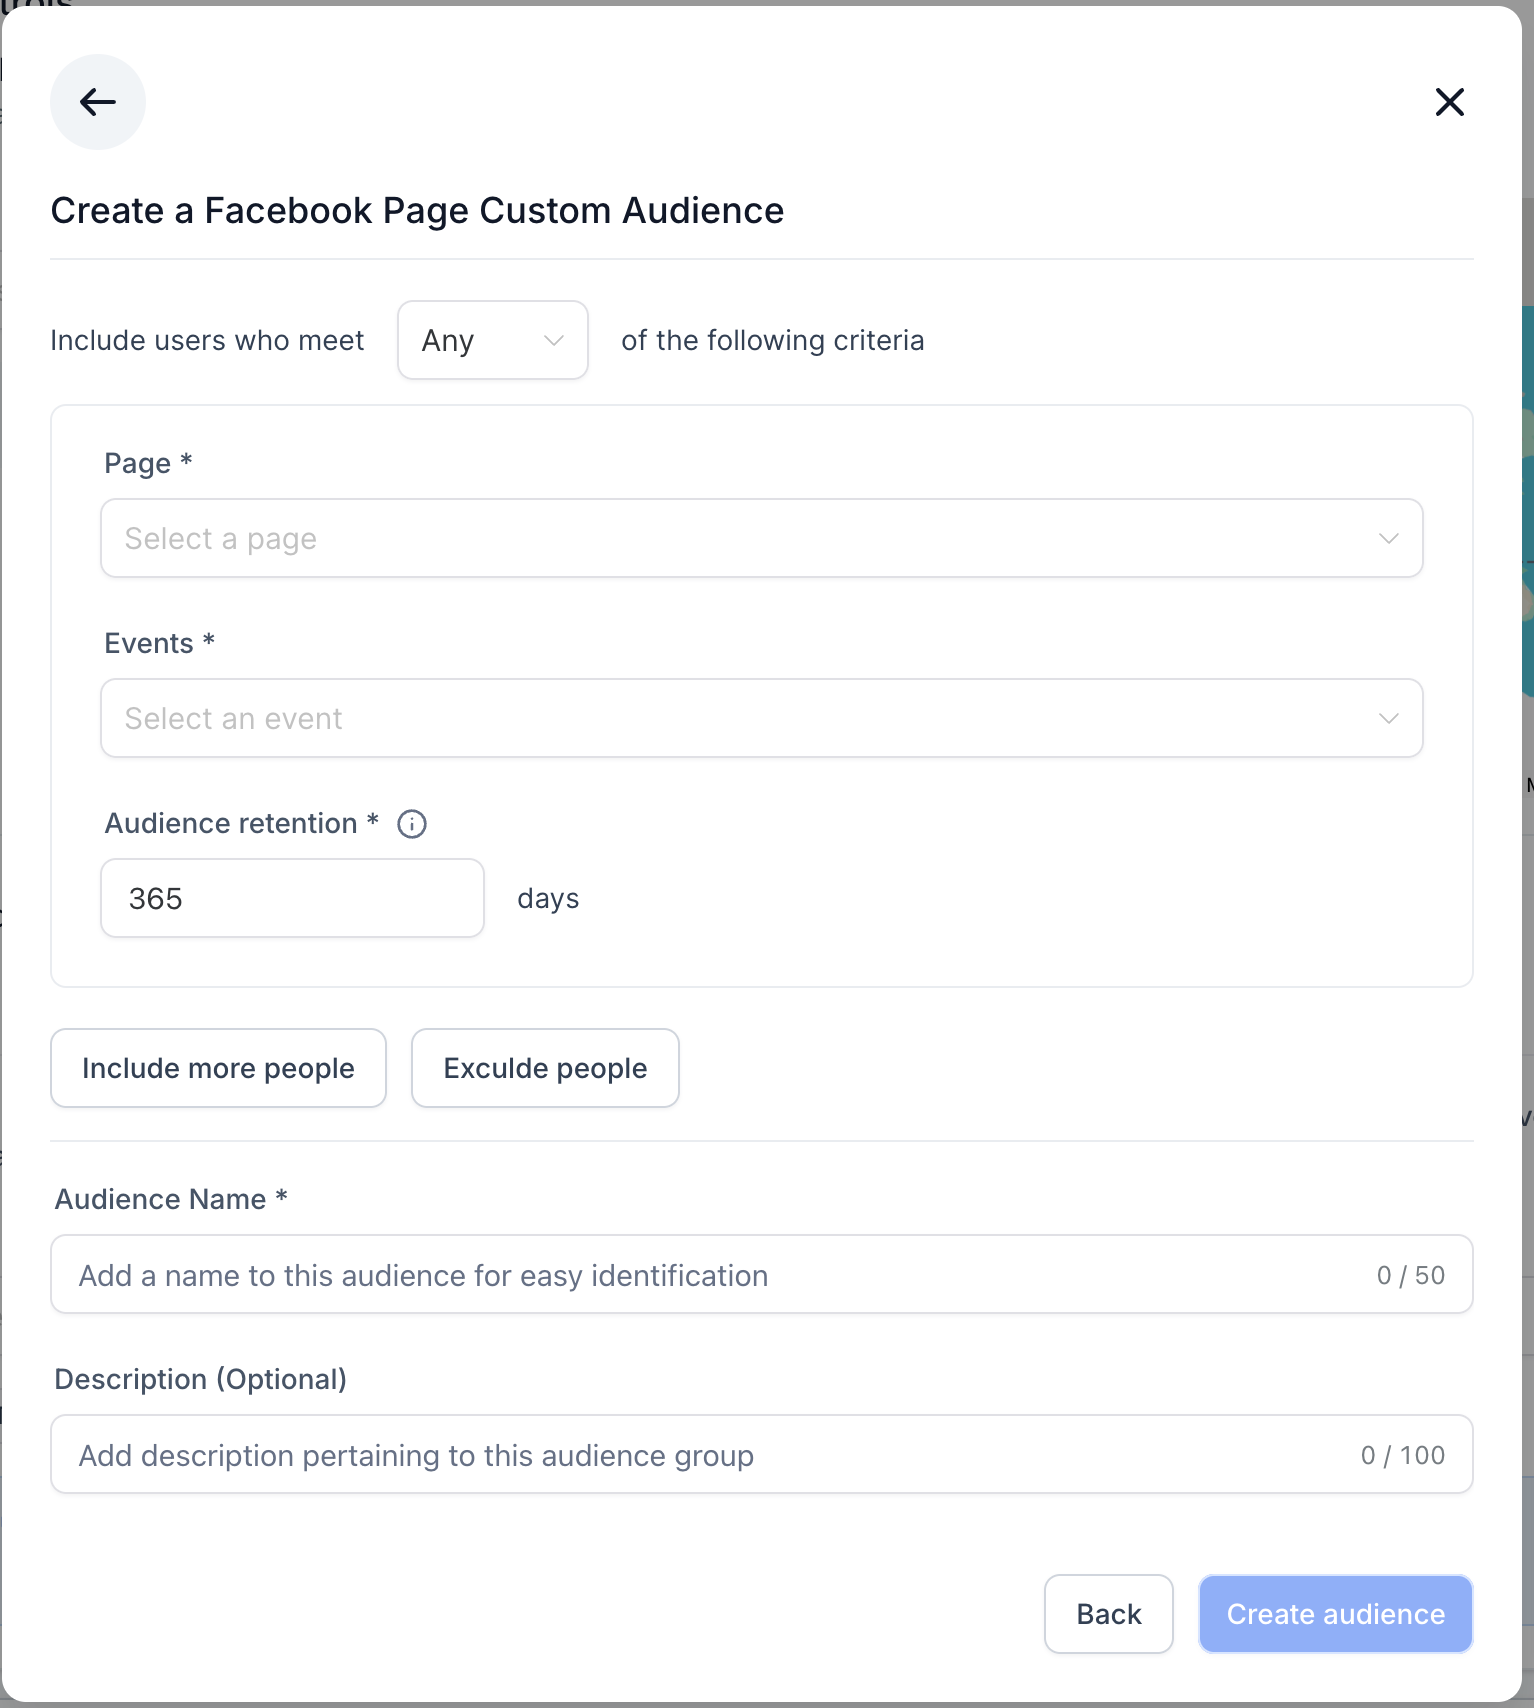Image resolution: width=1534 pixels, height=1708 pixels.
Task: Click the 'Description (Optional)' label
Action: (x=200, y=1379)
